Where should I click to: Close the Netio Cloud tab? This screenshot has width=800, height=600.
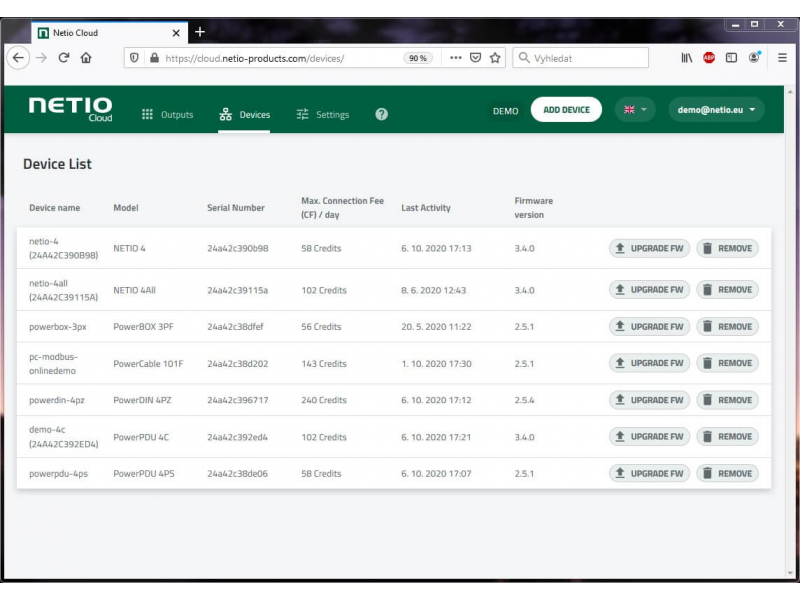176,33
